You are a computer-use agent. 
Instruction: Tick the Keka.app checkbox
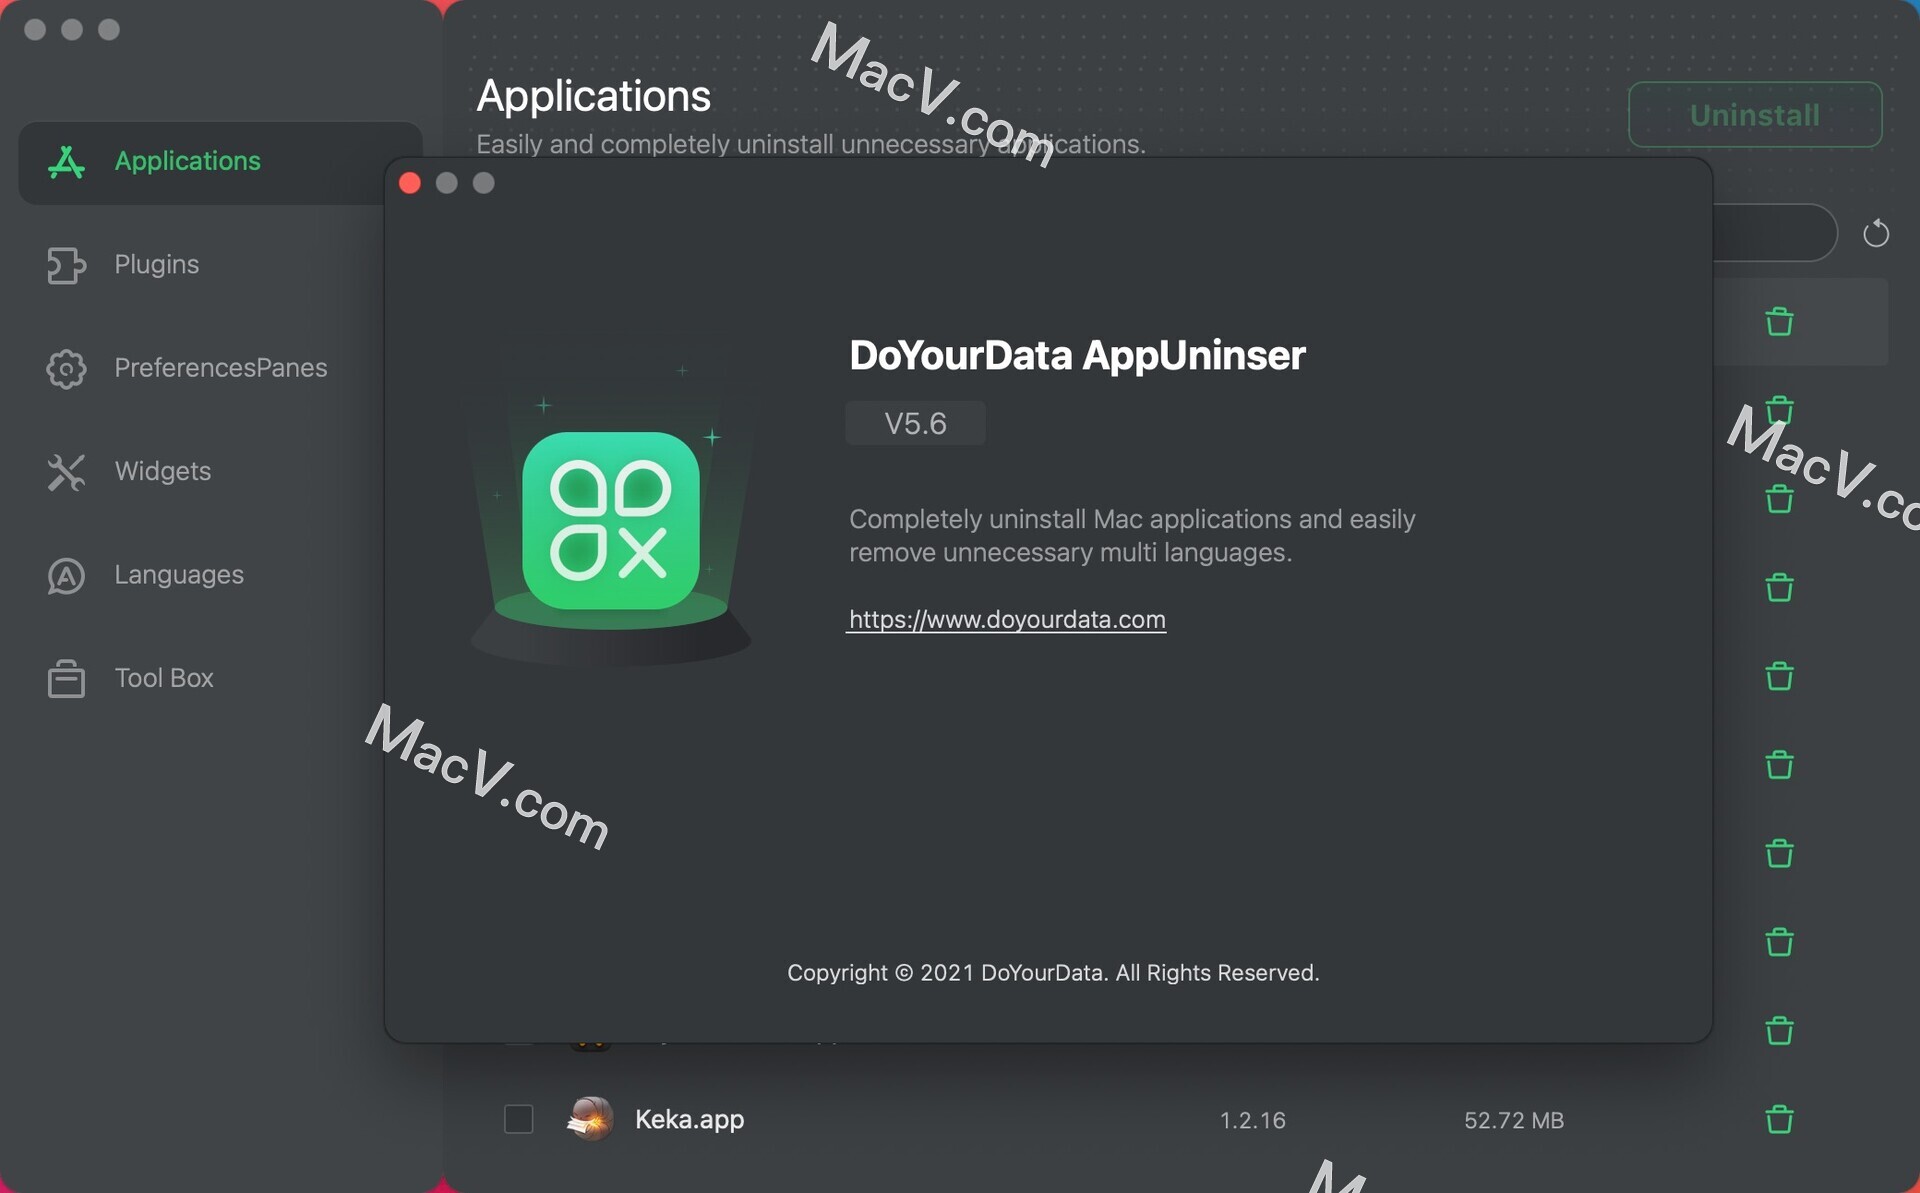[519, 1119]
